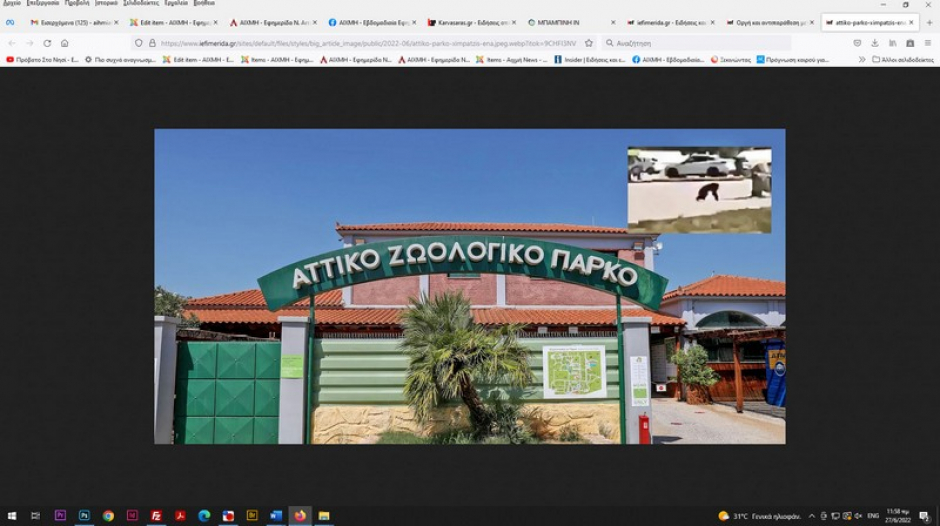Open the volume control in the system tray
940x526 pixels.
pos(858,516)
